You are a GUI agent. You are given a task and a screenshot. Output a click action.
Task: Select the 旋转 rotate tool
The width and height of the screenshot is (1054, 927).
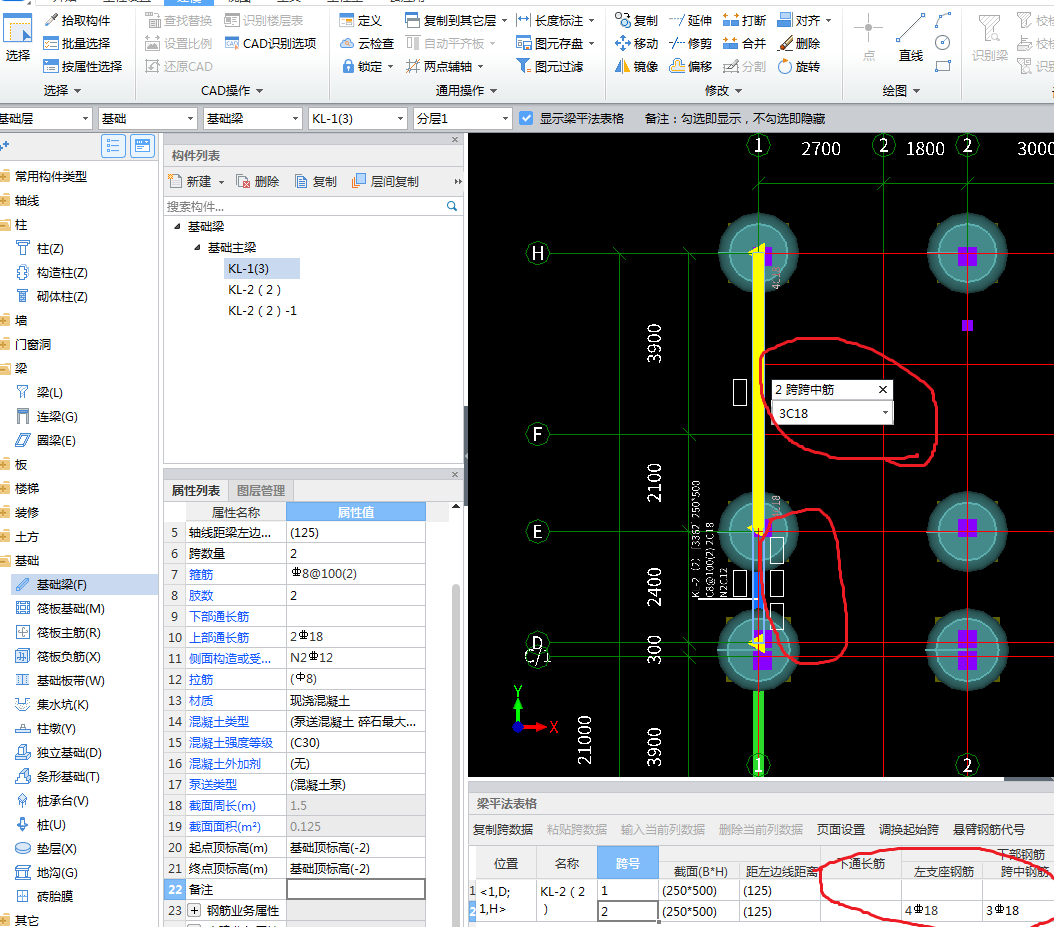point(799,66)
